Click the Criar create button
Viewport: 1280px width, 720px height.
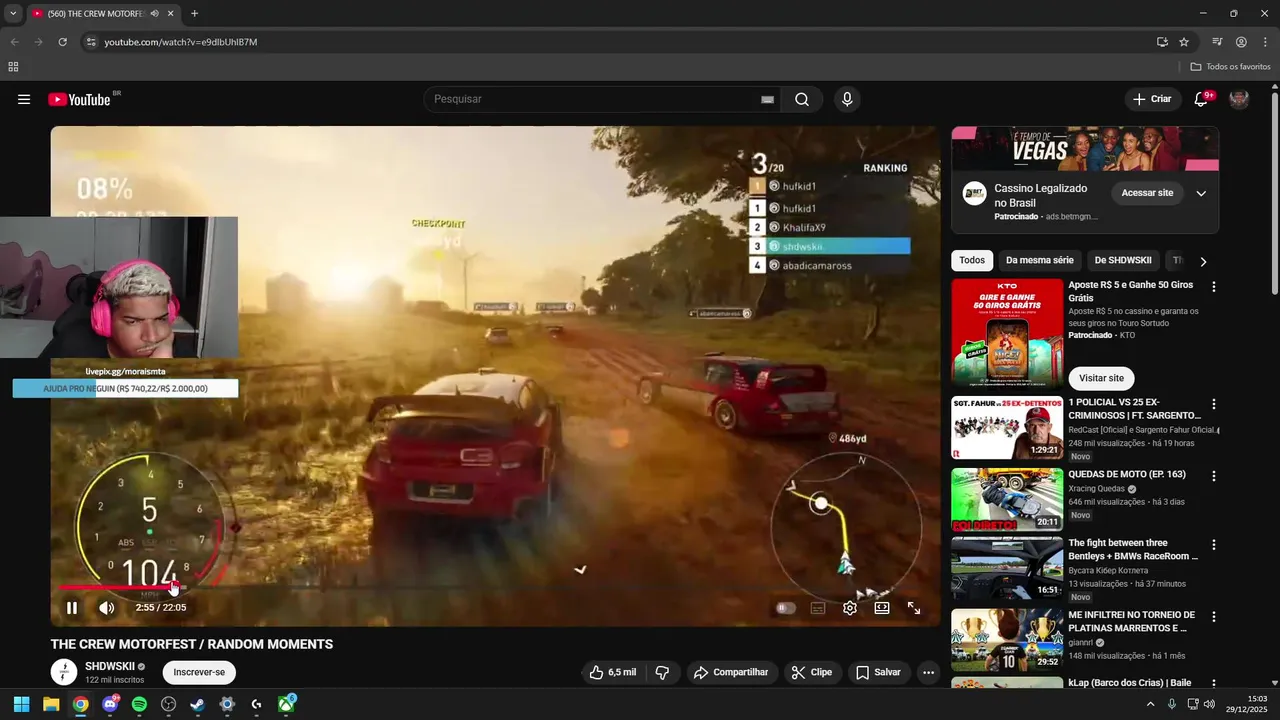click(1151, 99)
